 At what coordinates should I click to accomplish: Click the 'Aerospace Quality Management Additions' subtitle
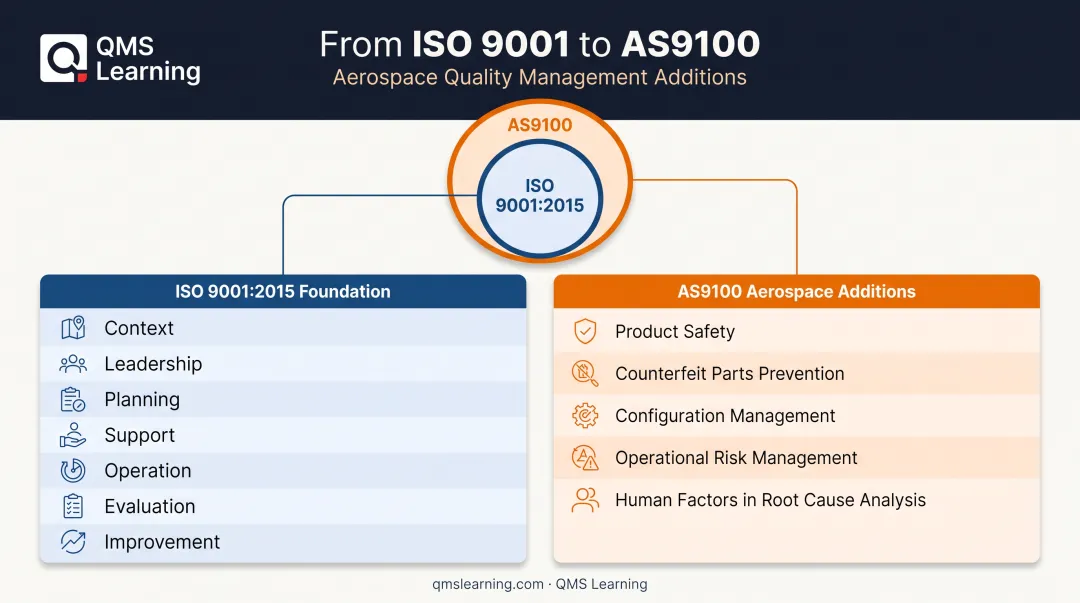tap(540, 77)
